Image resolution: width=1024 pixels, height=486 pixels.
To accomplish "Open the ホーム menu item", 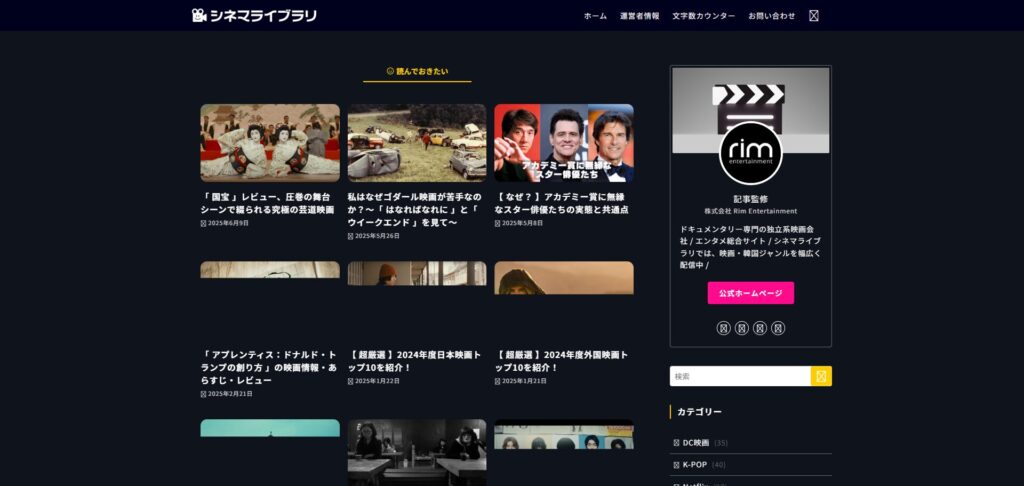I will tap(595, 16).
